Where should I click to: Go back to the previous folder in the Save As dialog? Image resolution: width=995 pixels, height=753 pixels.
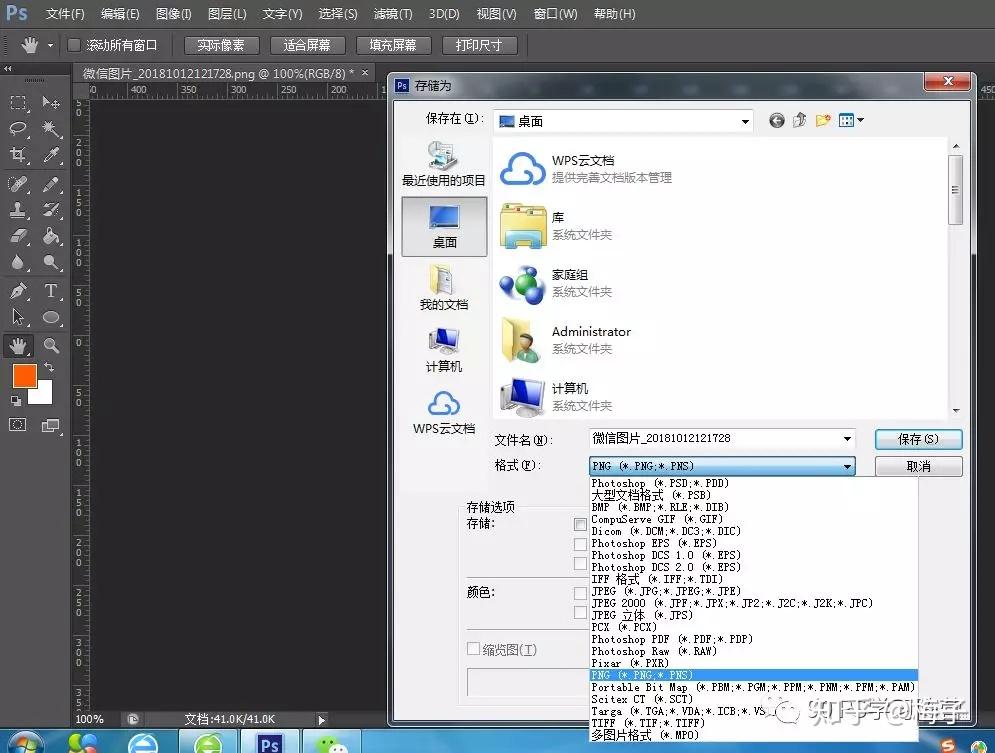tap(776, 120)
